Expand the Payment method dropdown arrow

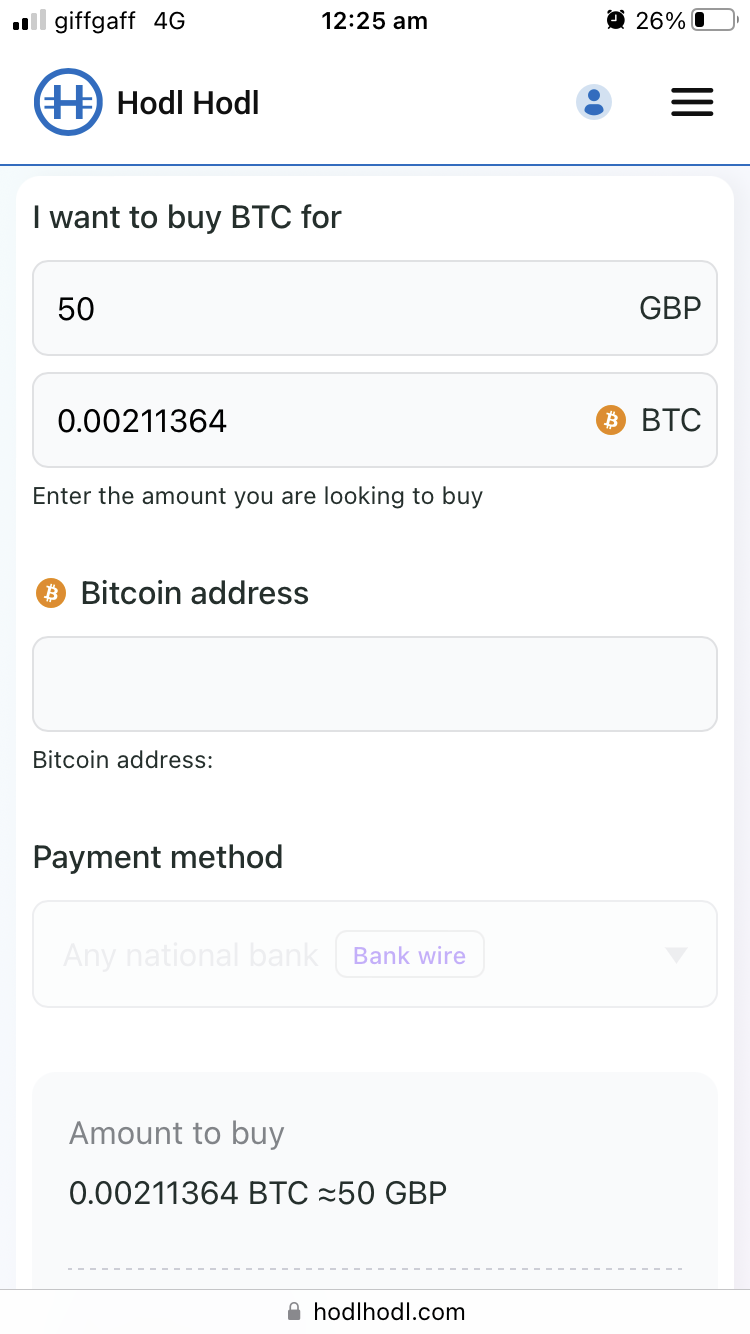click(676, 955)
